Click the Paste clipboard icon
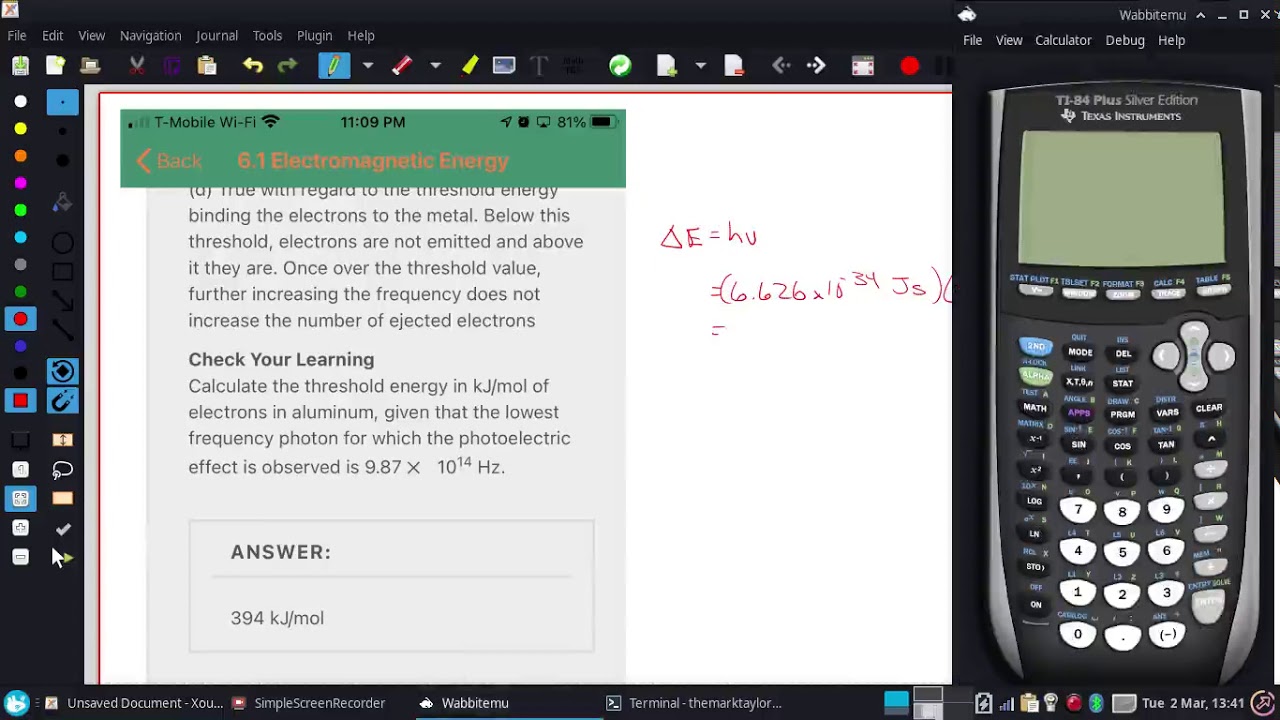Screen dimensions: 1280x720 [x=207, y=66]
